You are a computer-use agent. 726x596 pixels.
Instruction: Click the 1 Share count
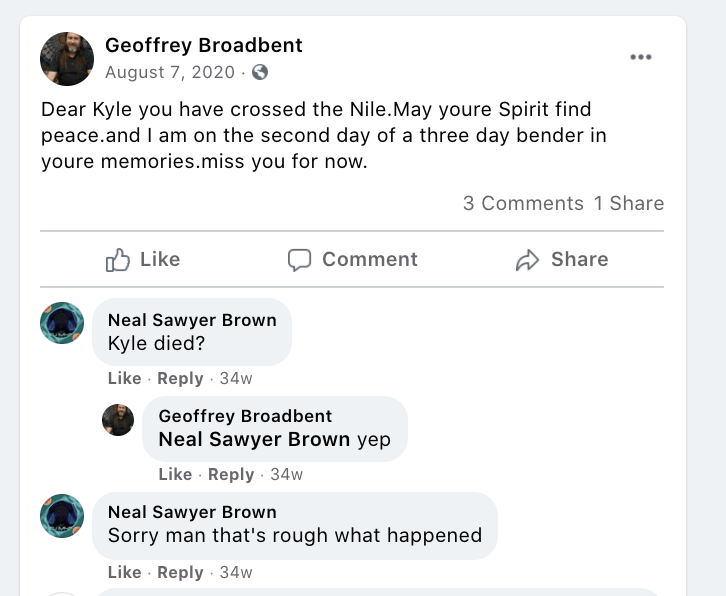pos(629,203)
